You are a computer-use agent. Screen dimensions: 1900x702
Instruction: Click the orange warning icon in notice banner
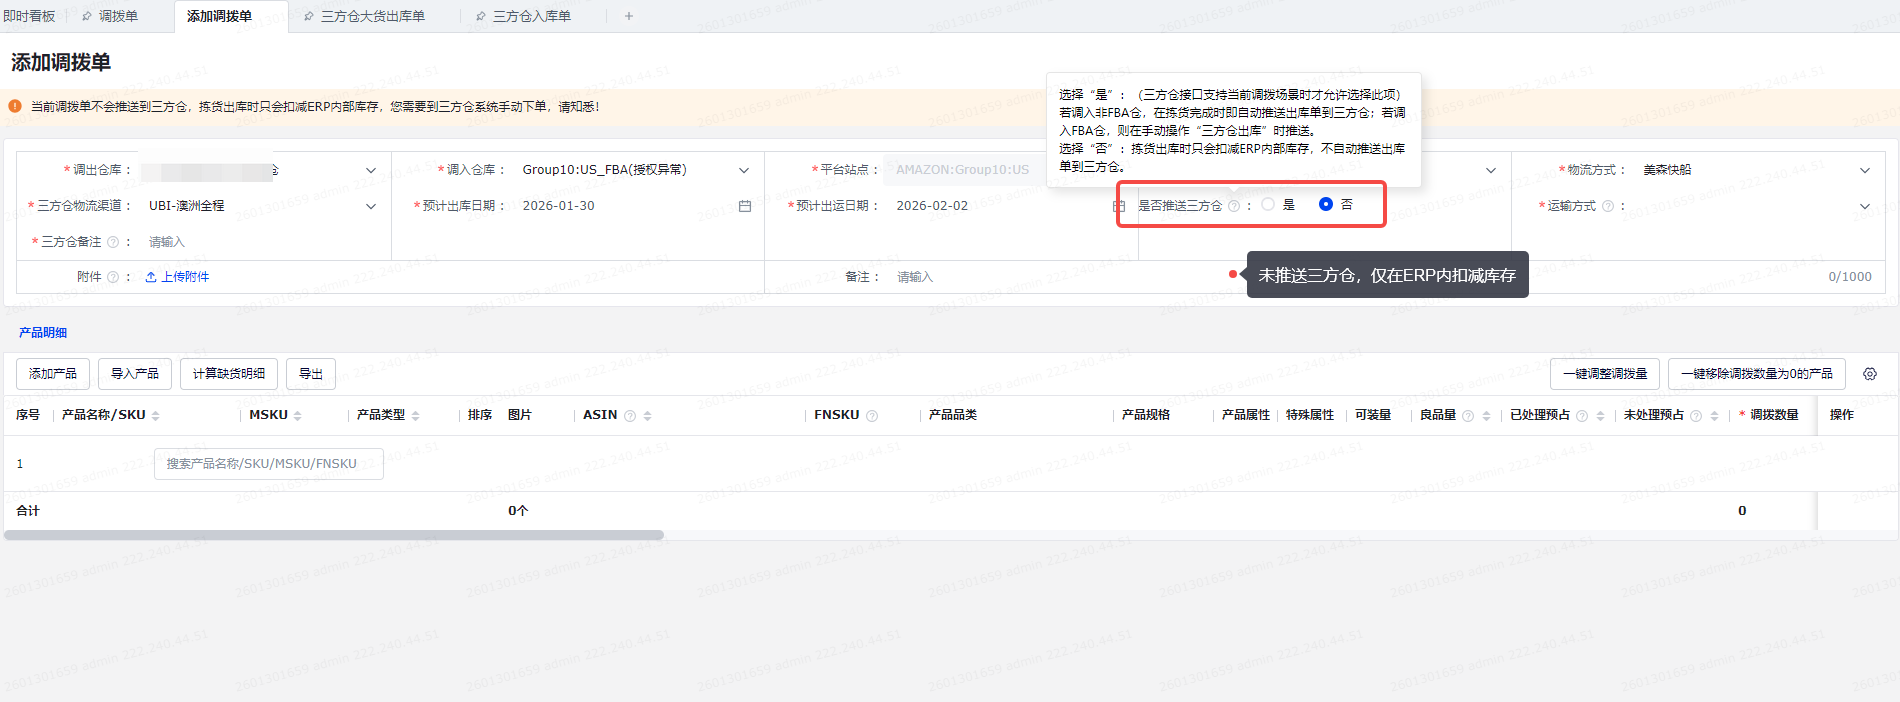point(15,106)
